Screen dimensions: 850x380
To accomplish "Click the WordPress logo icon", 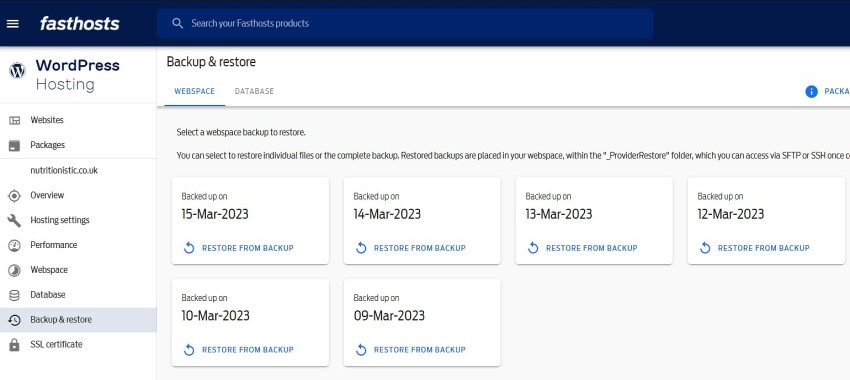I will 17,70.
